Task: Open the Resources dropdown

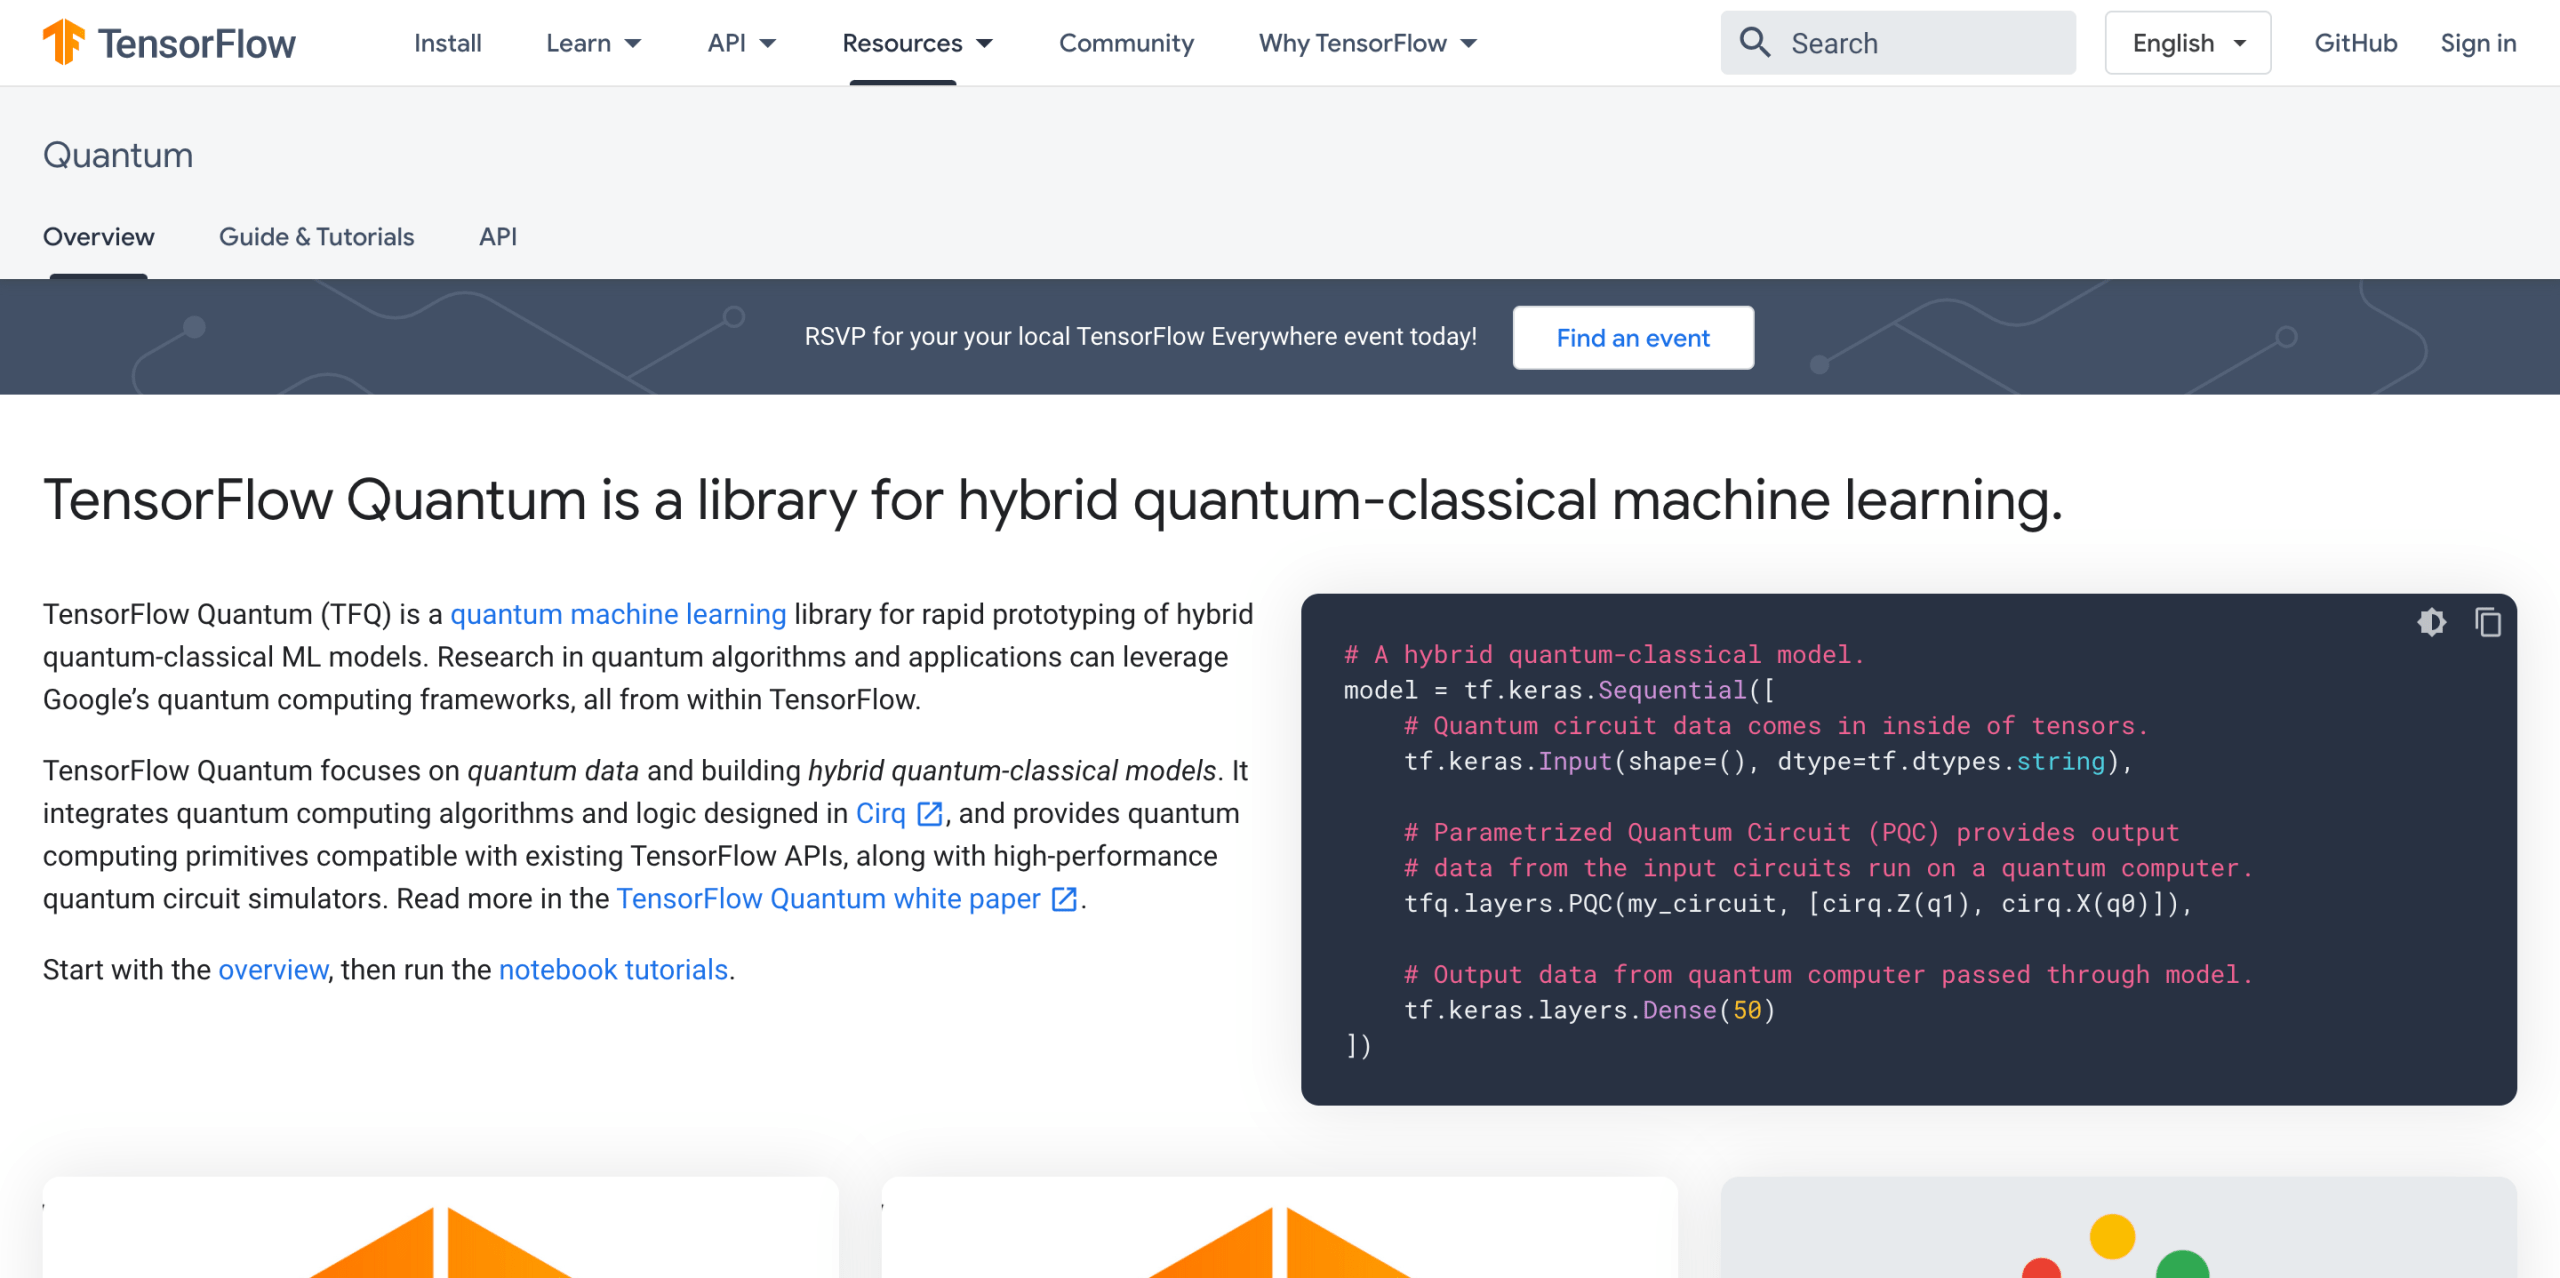Action: click(x=916, y=42)
